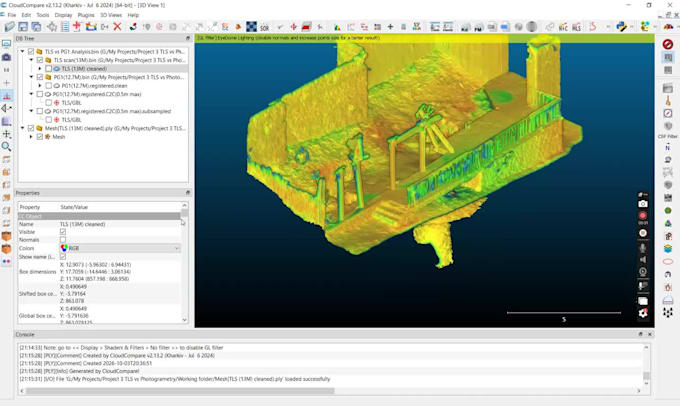Click the MLS toolbar icon

click(x=576, y=27)
